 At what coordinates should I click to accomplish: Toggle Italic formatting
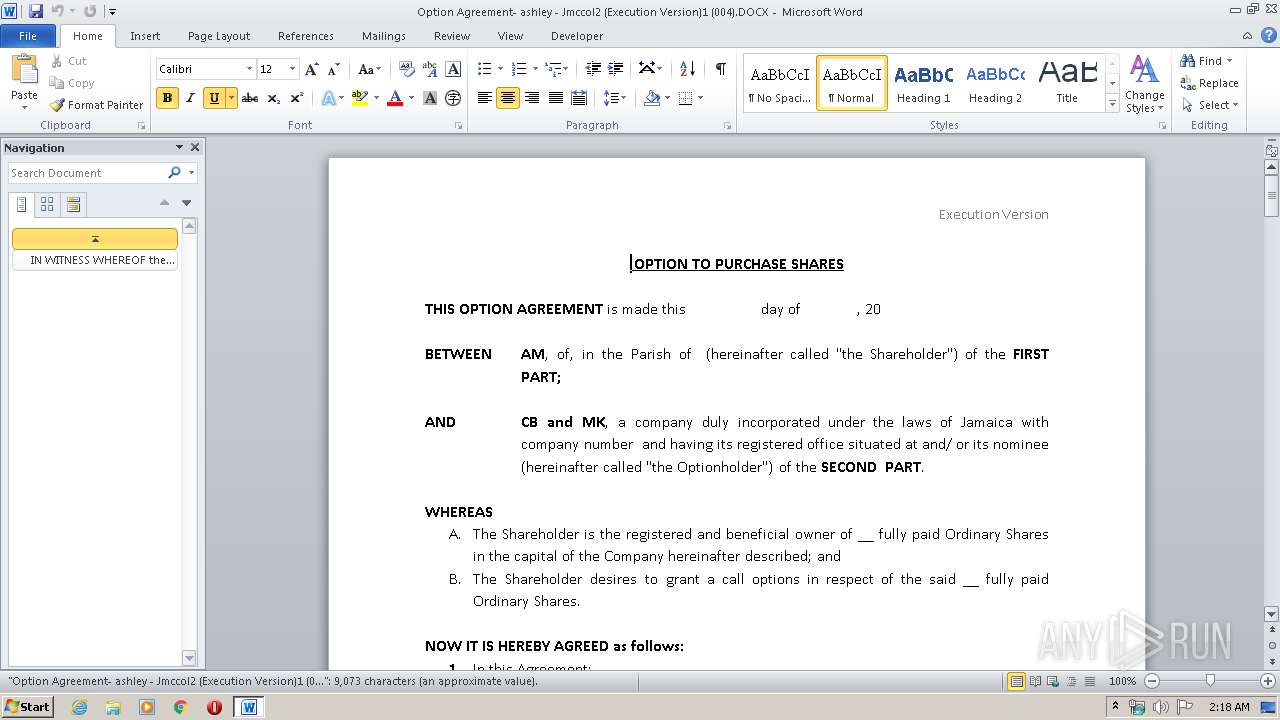190,98
